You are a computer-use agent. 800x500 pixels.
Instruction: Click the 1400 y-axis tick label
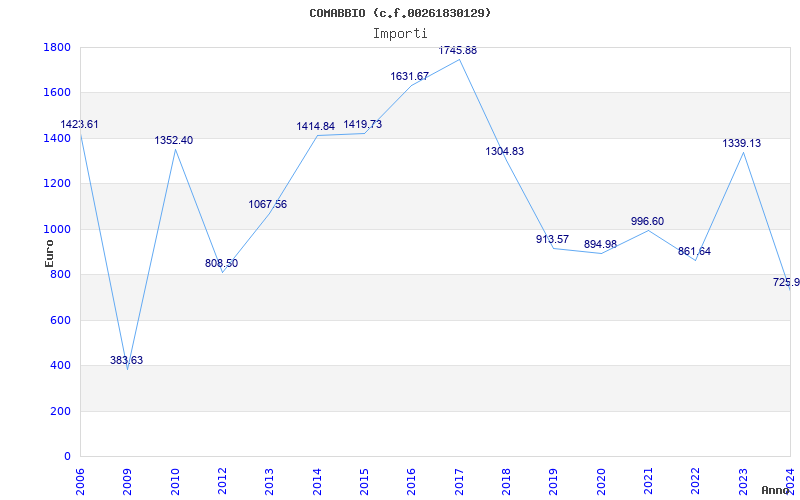tap(57, 138)
